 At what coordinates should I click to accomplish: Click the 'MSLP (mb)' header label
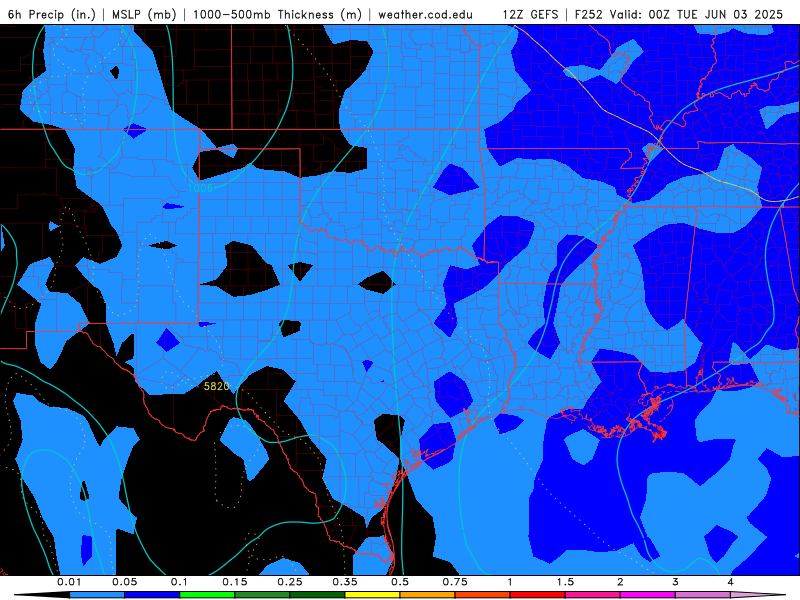144,14
